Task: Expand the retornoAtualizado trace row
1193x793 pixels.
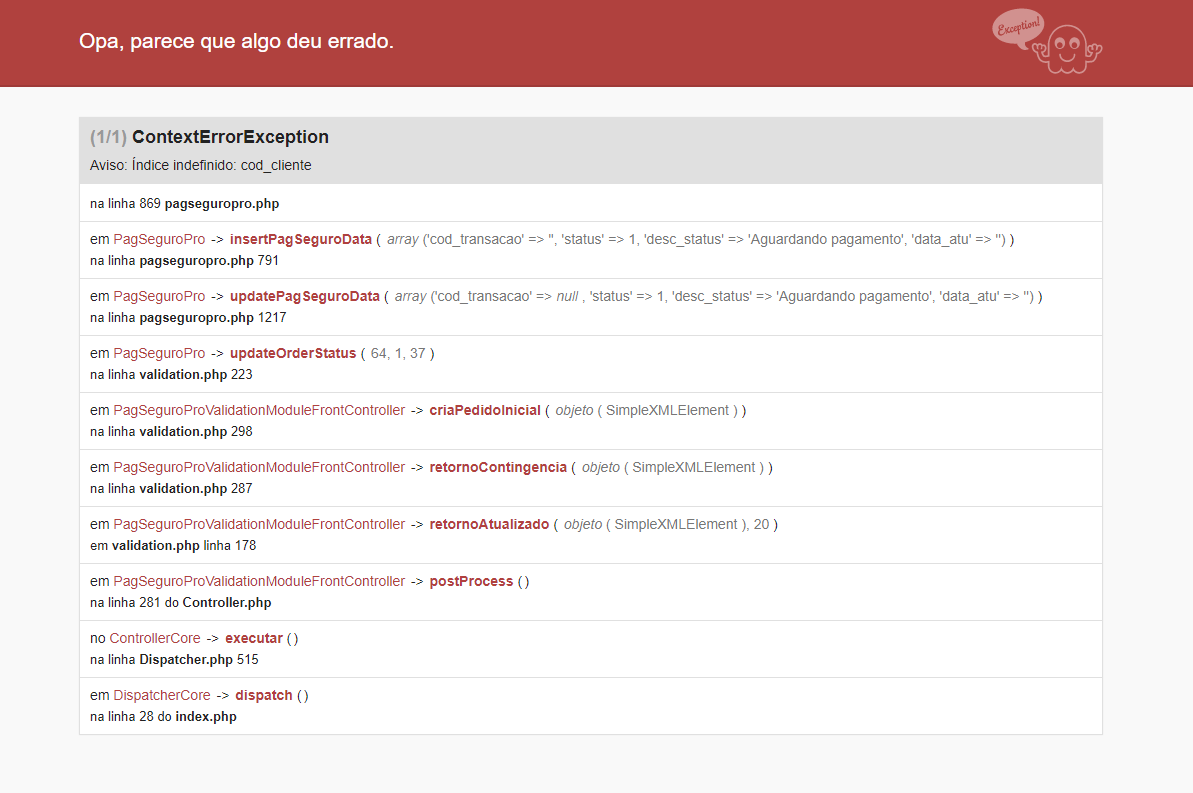Action: click(590, 535)
